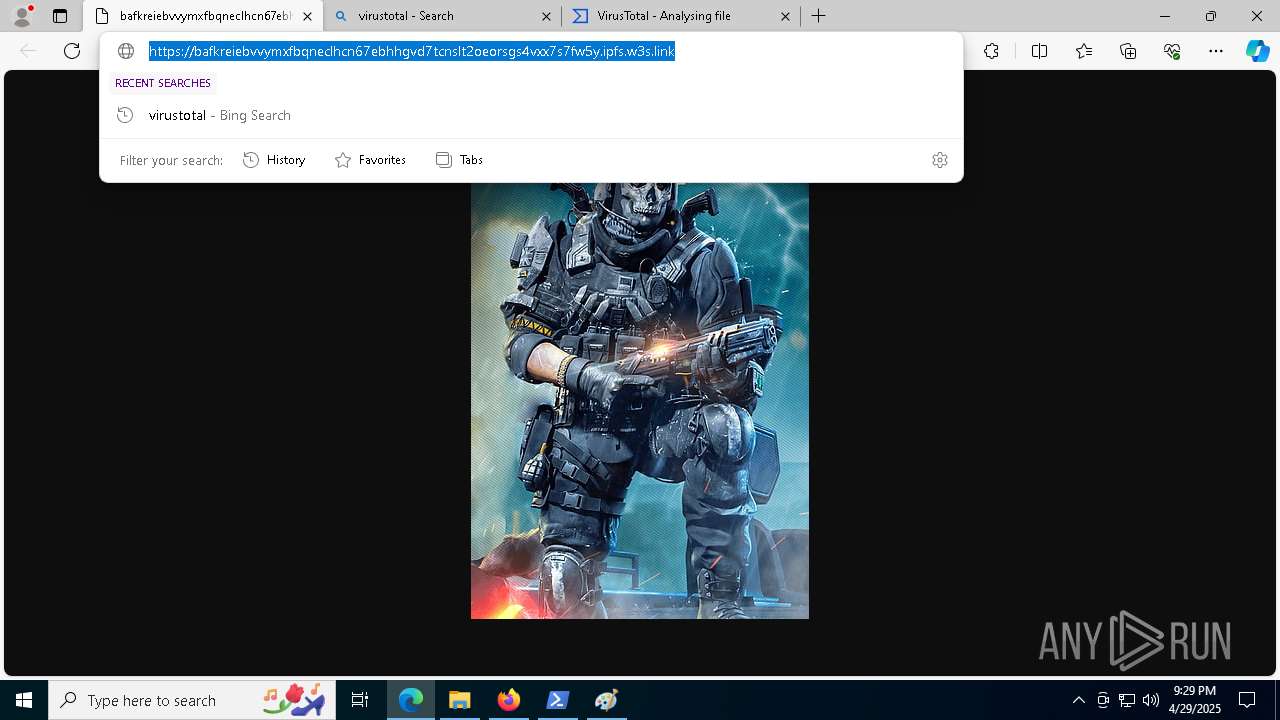Click the globe icon in address bar
1280x720 pixels.
pyautogui.click(x=126, y=51)
